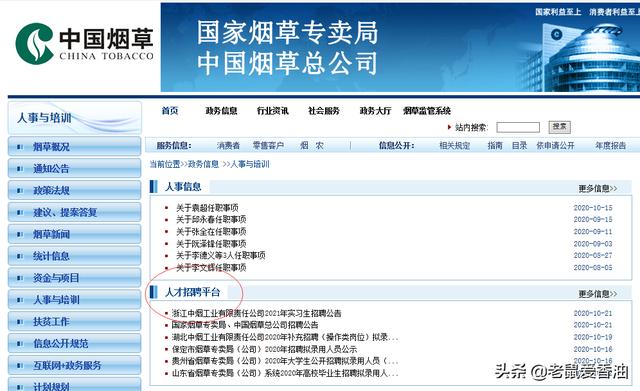Open 目录 under 信息公开
This screenshot has width=640, height=391.
520,145
